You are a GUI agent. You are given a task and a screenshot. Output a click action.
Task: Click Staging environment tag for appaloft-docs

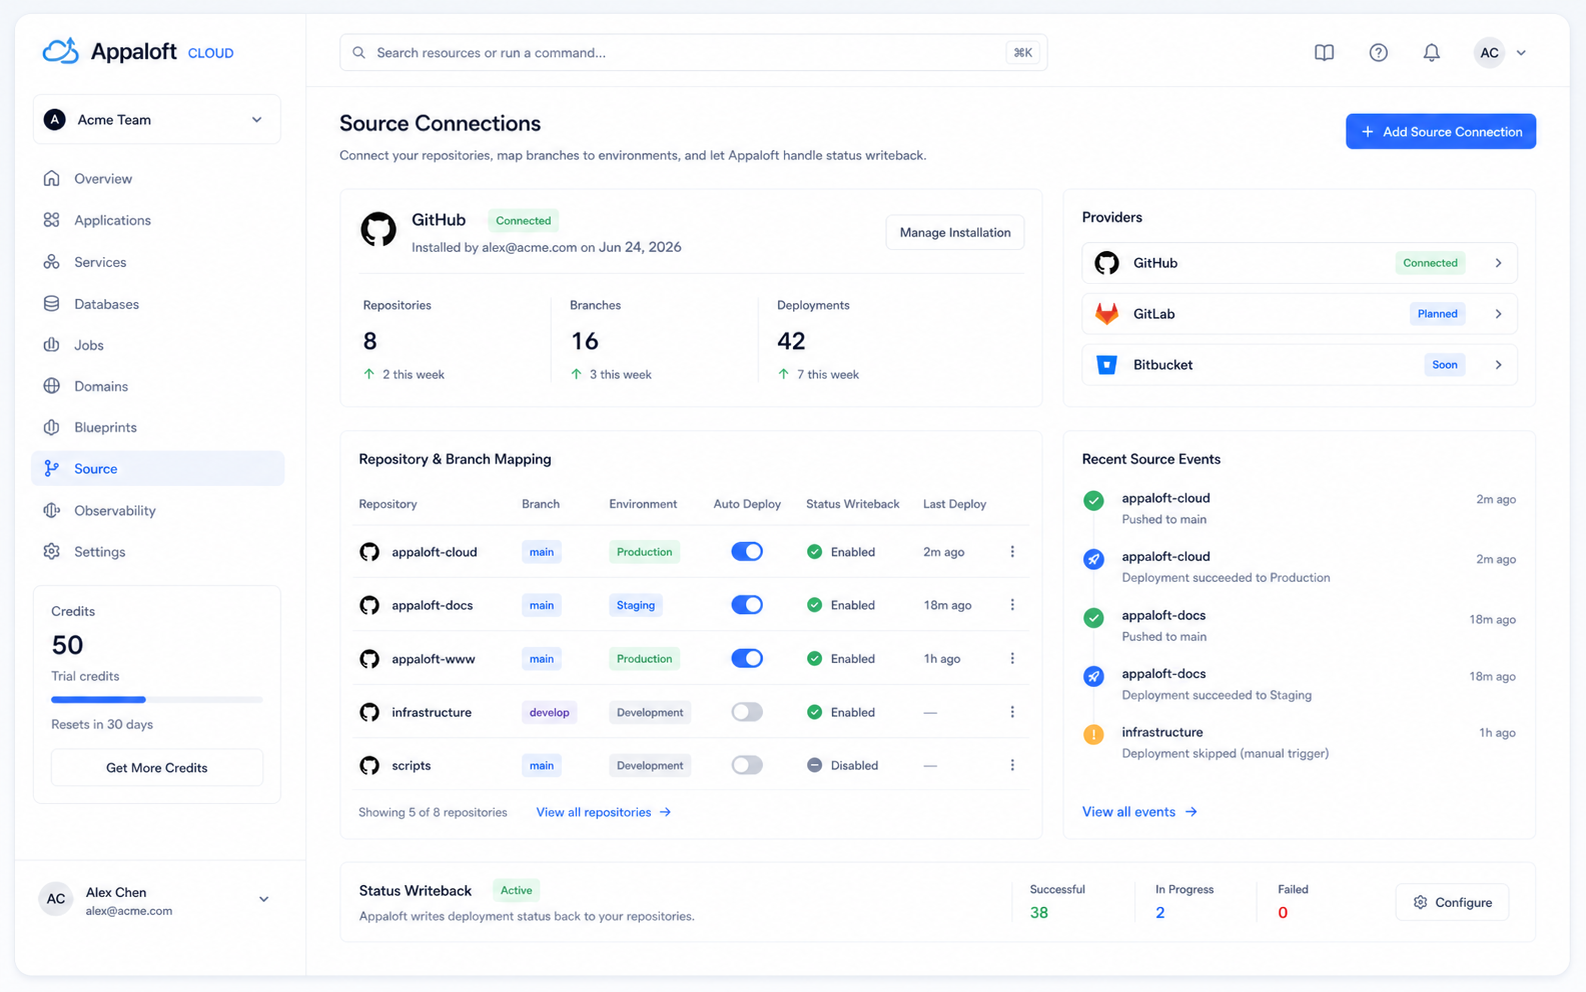pos(636,605)
